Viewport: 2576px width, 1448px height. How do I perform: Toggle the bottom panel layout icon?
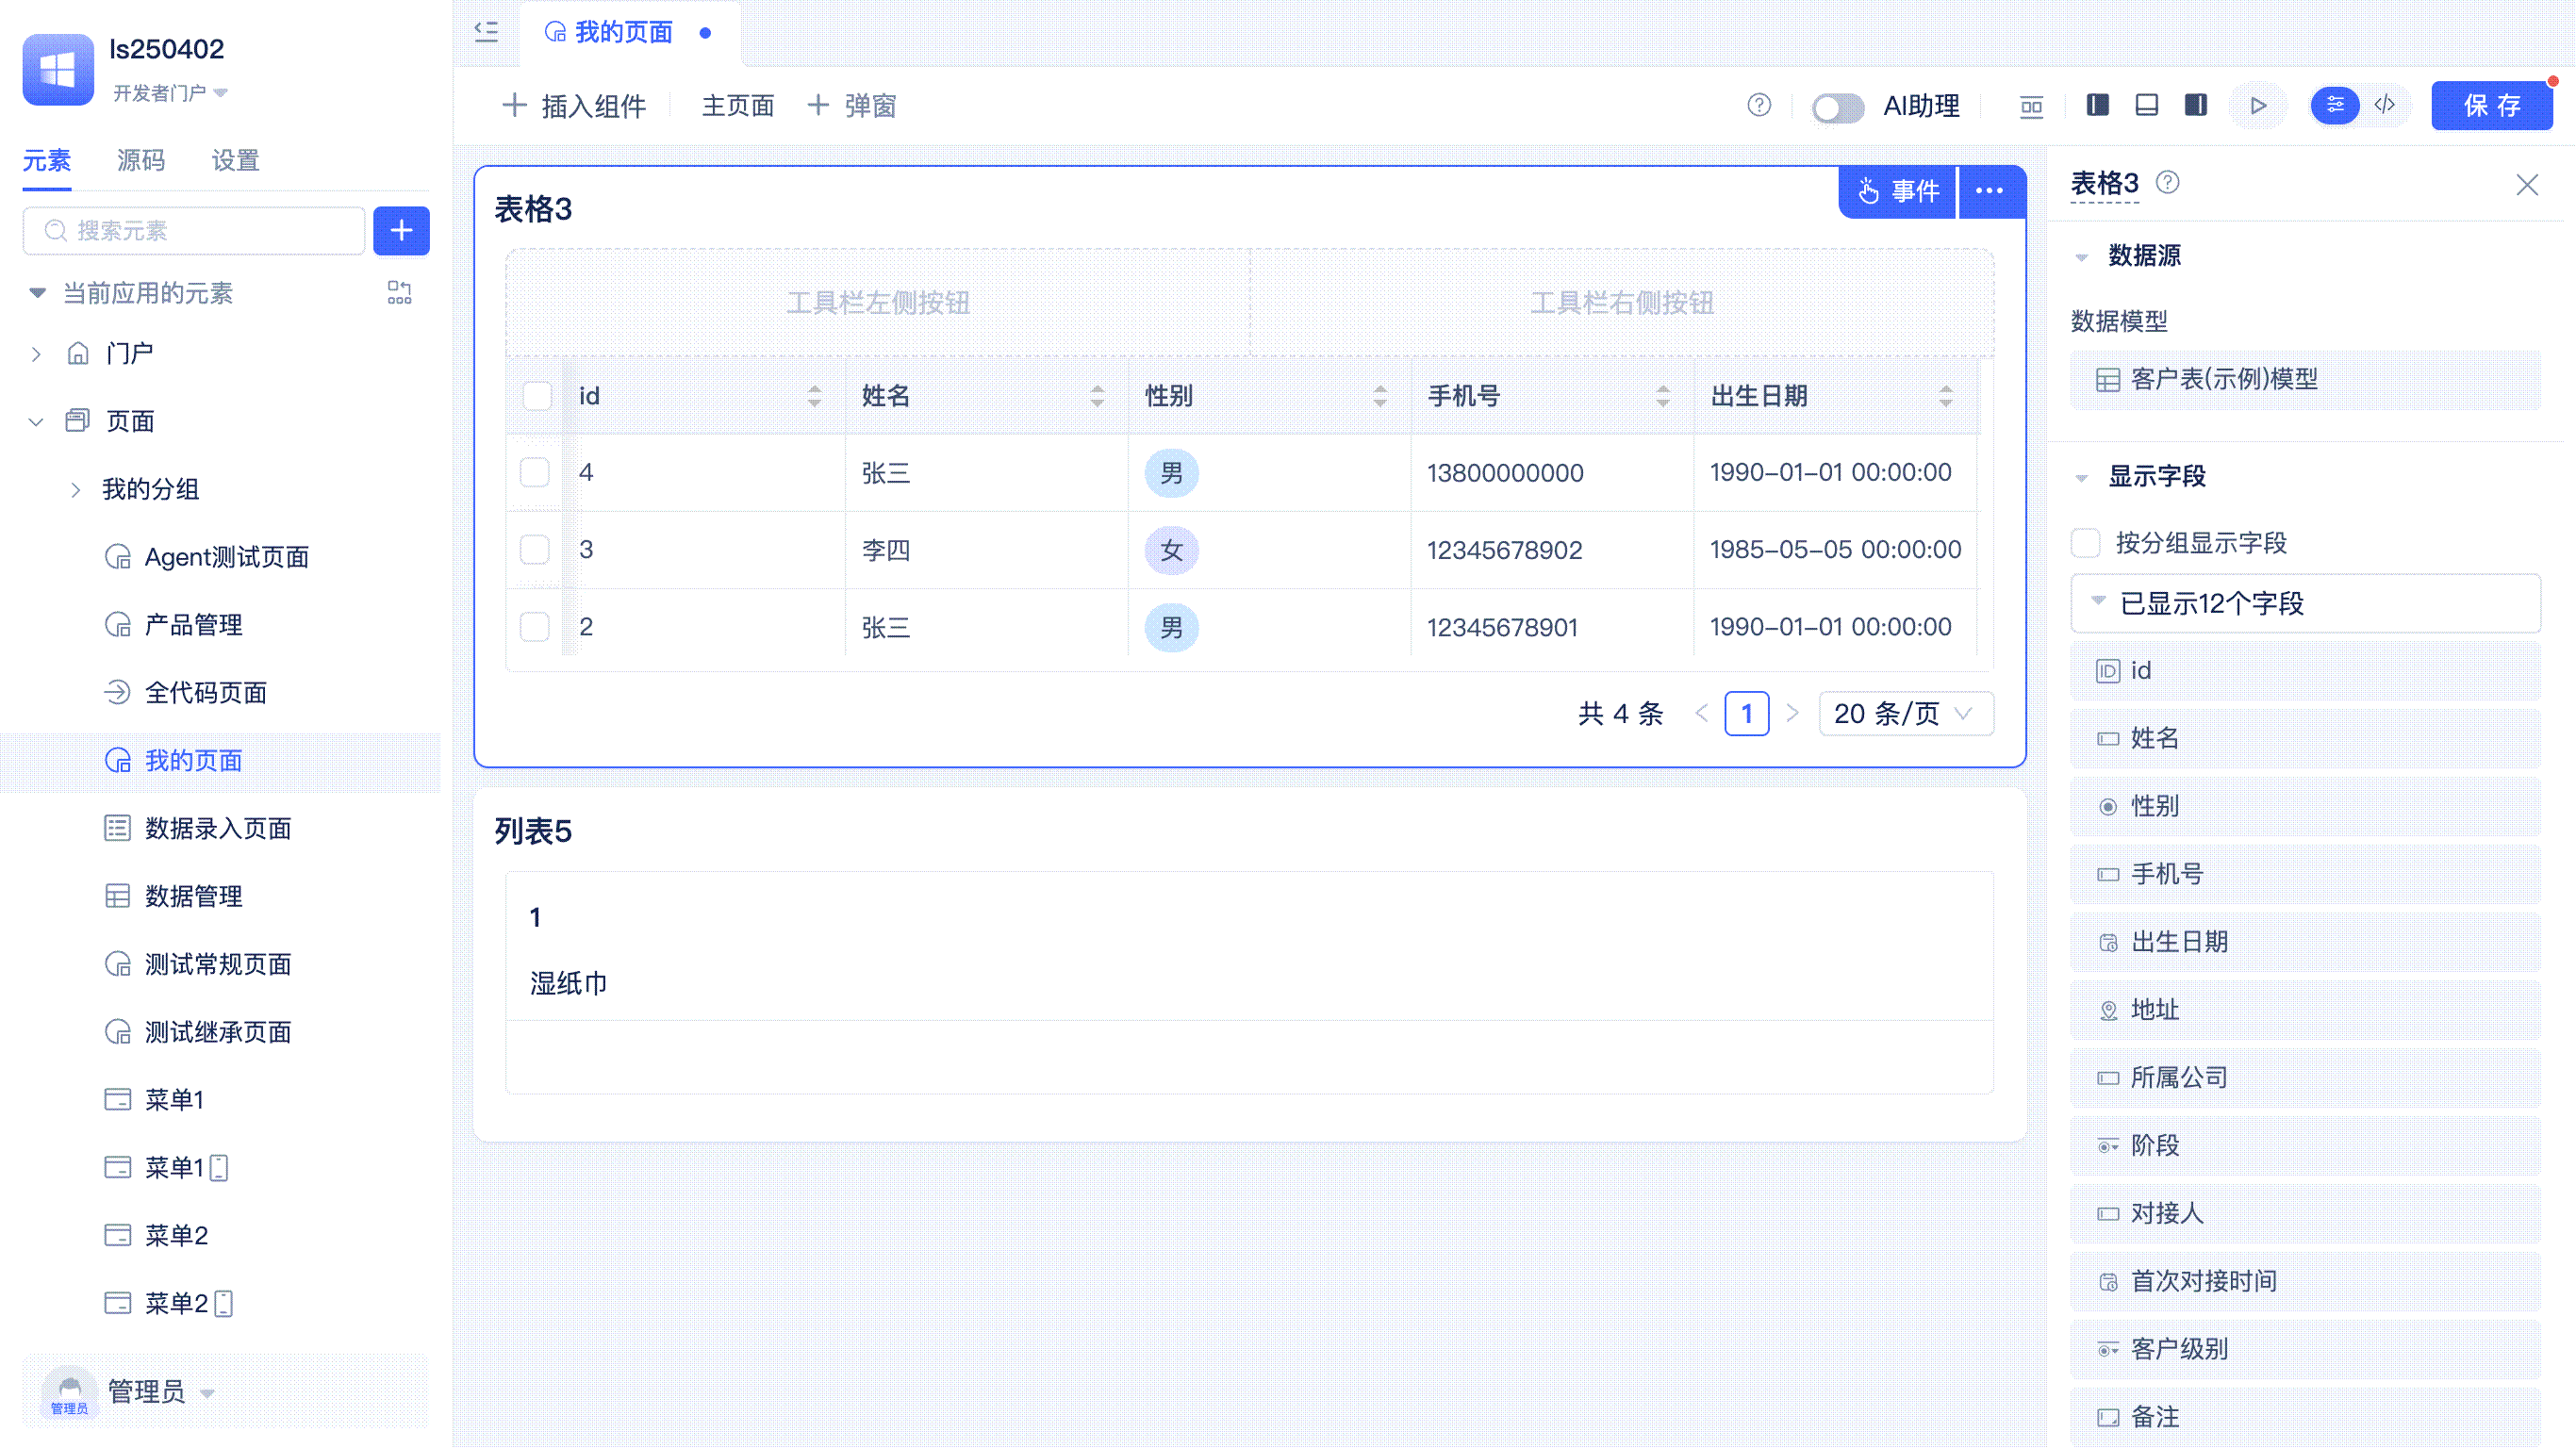2147,105
